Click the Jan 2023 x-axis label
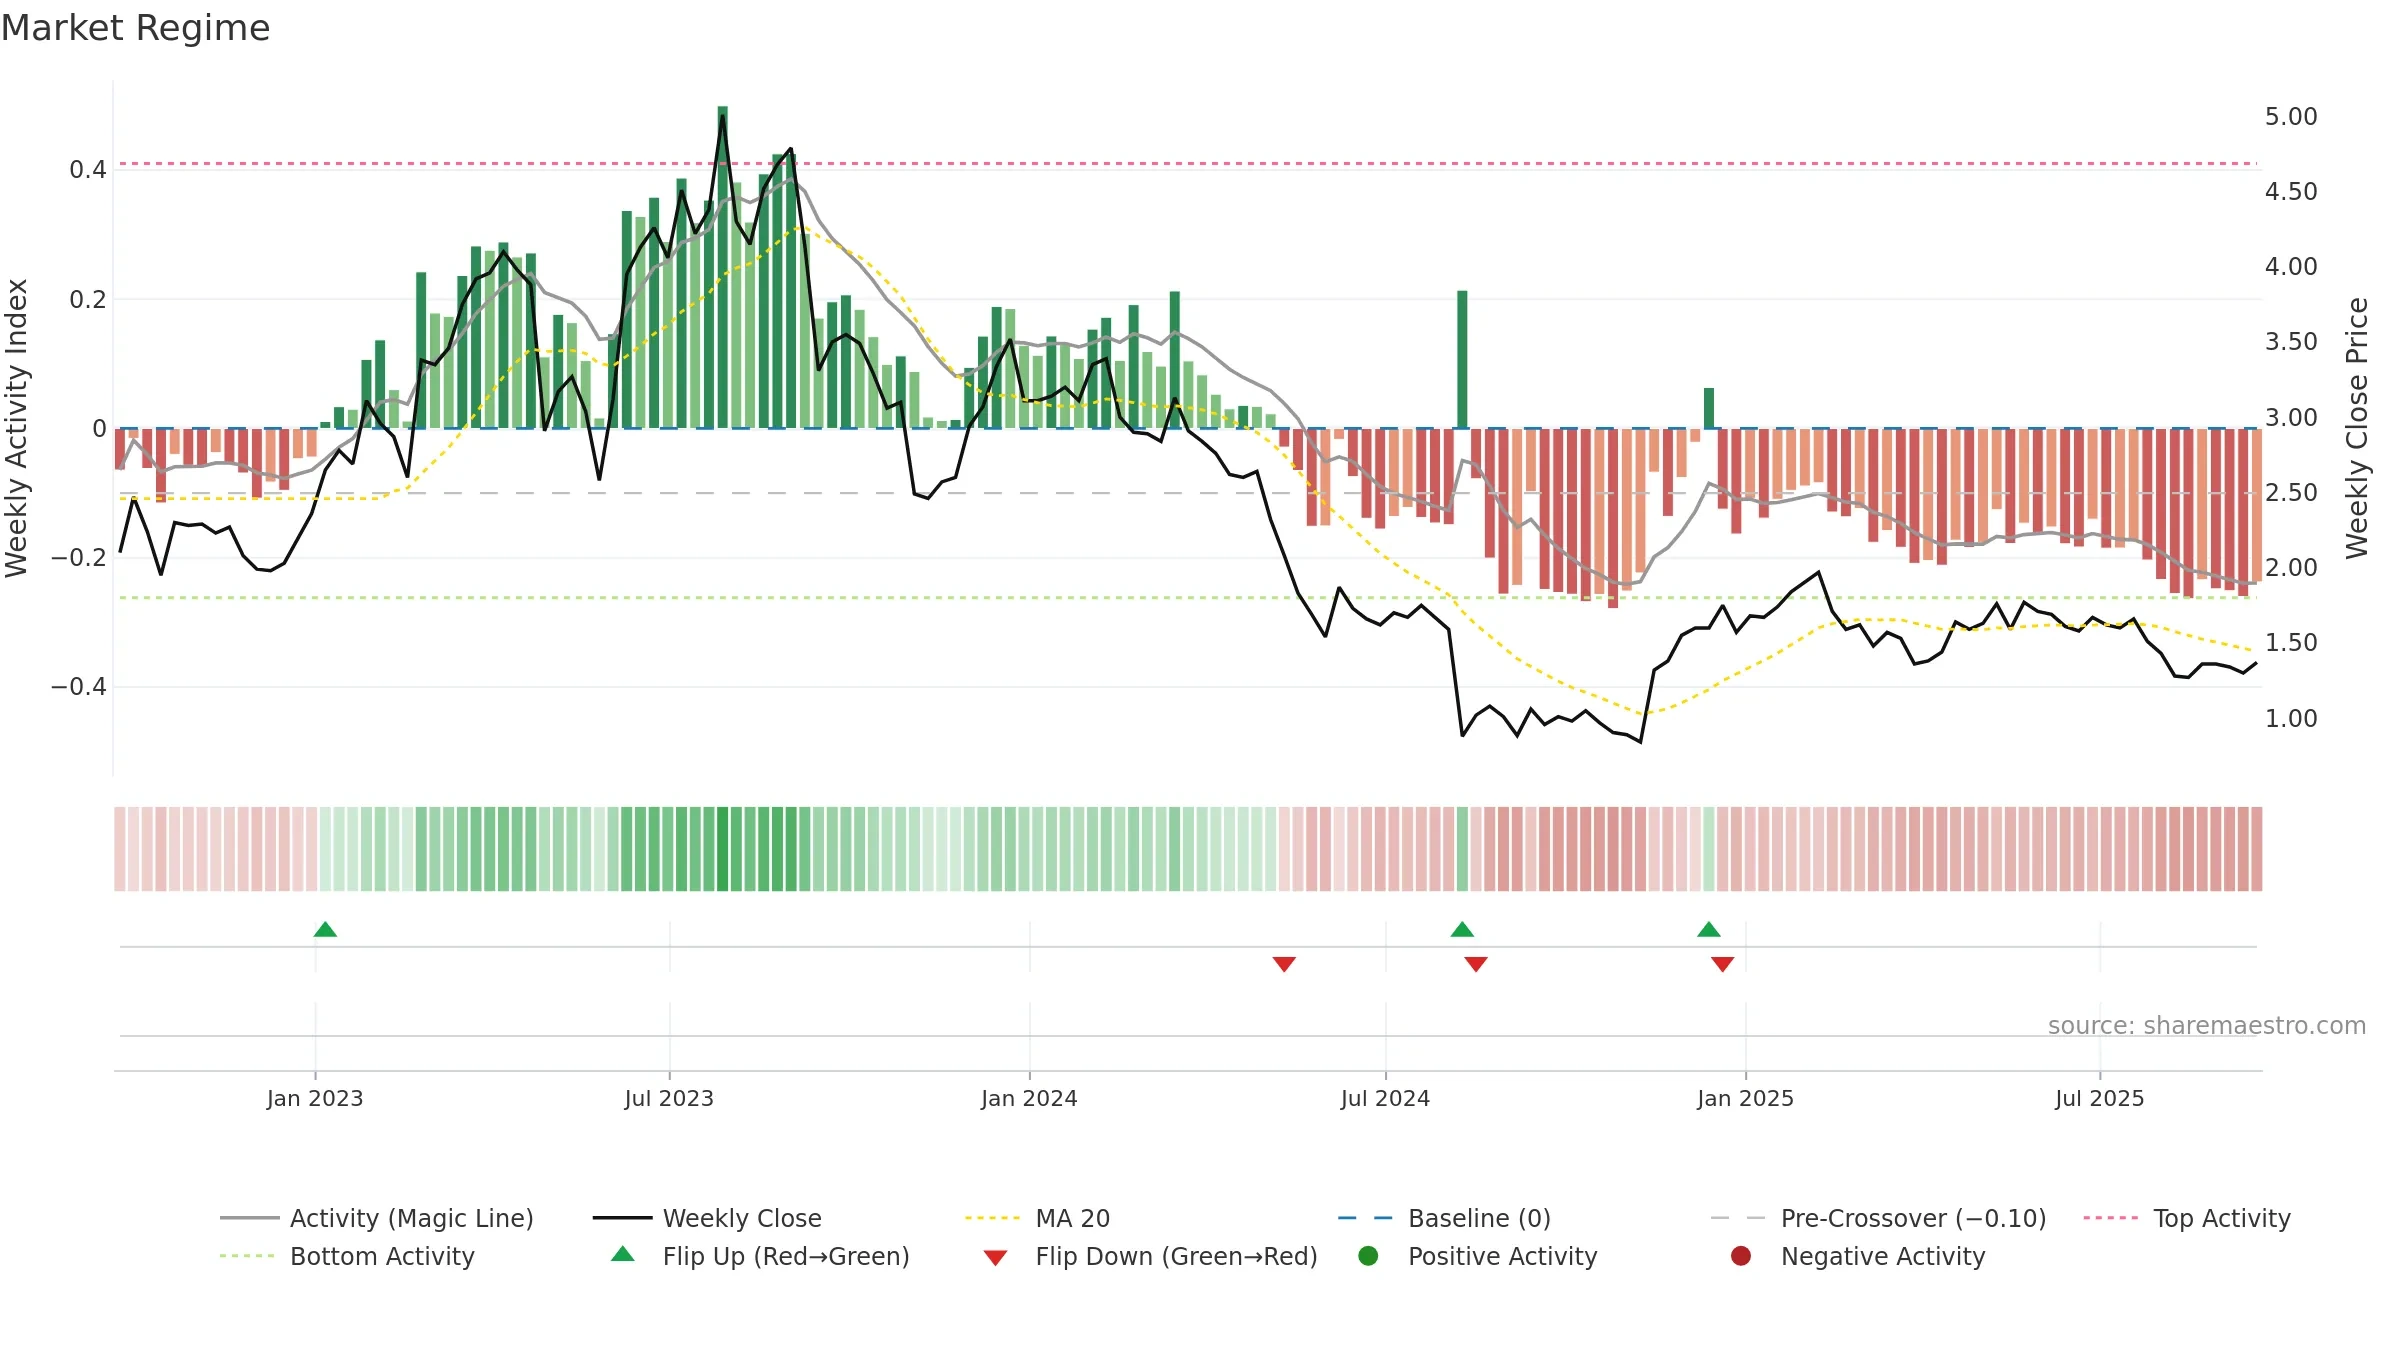The image size is (2400, 1350). (x=315, y=1098)
